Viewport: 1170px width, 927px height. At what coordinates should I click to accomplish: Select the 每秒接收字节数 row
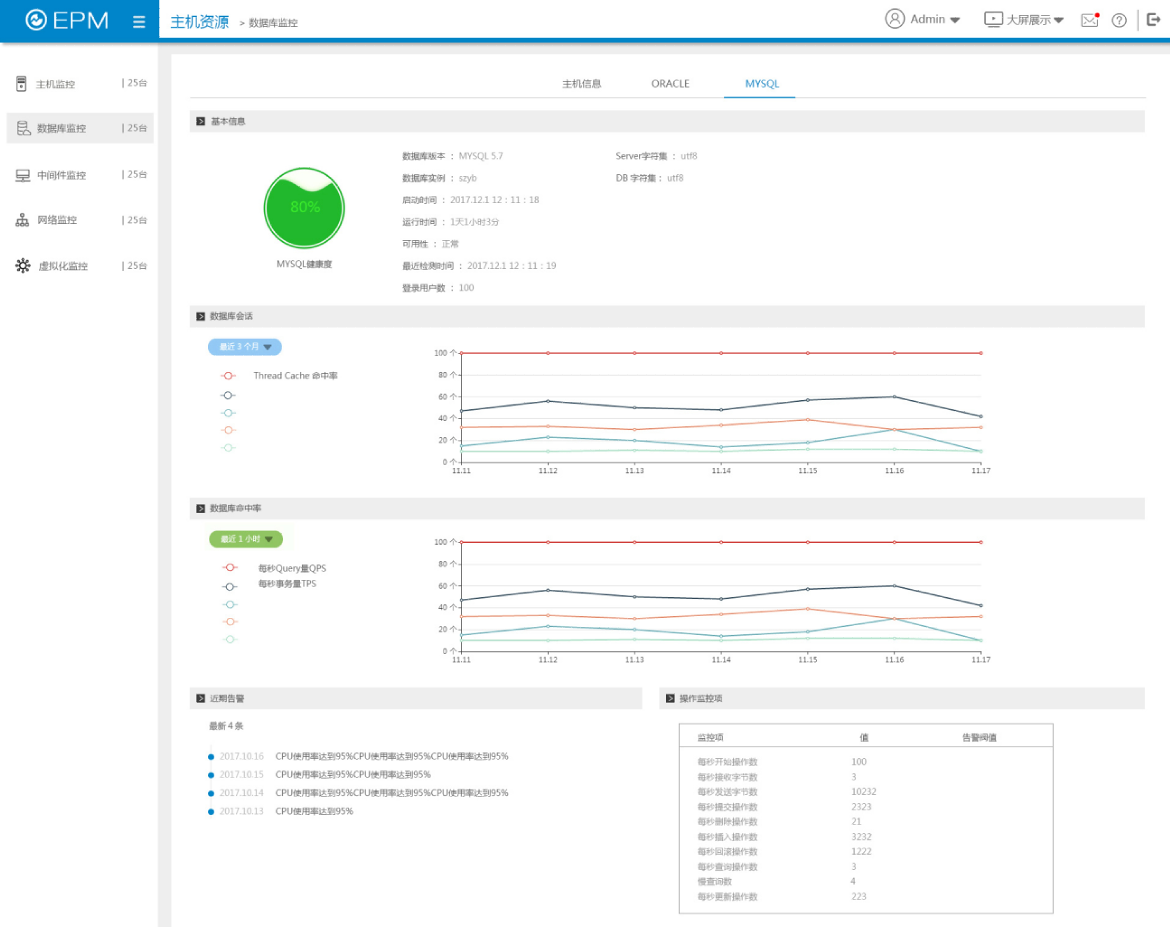[866, 777]
